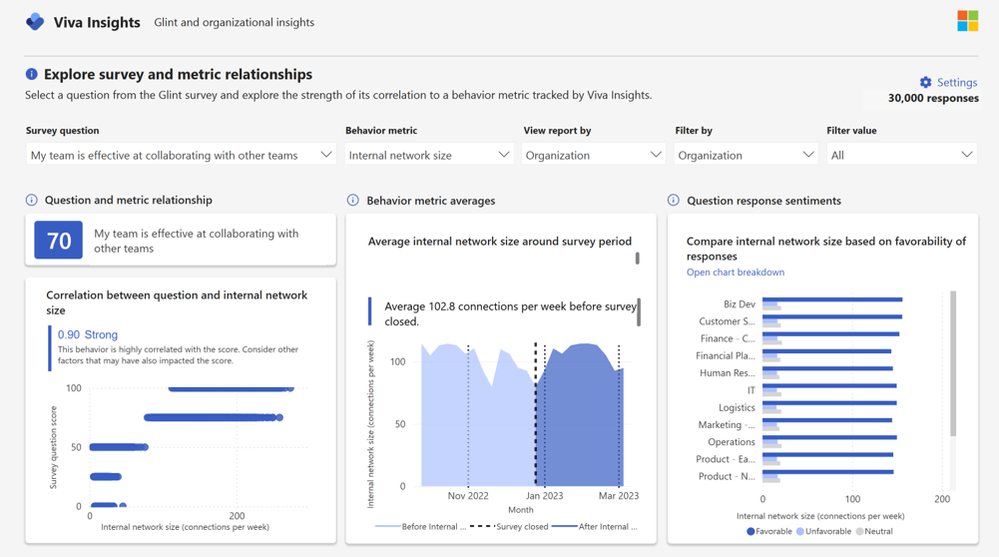Expand the Behavior metric dropdown
The height and width of the screenshot is (557, 999).
429,155
